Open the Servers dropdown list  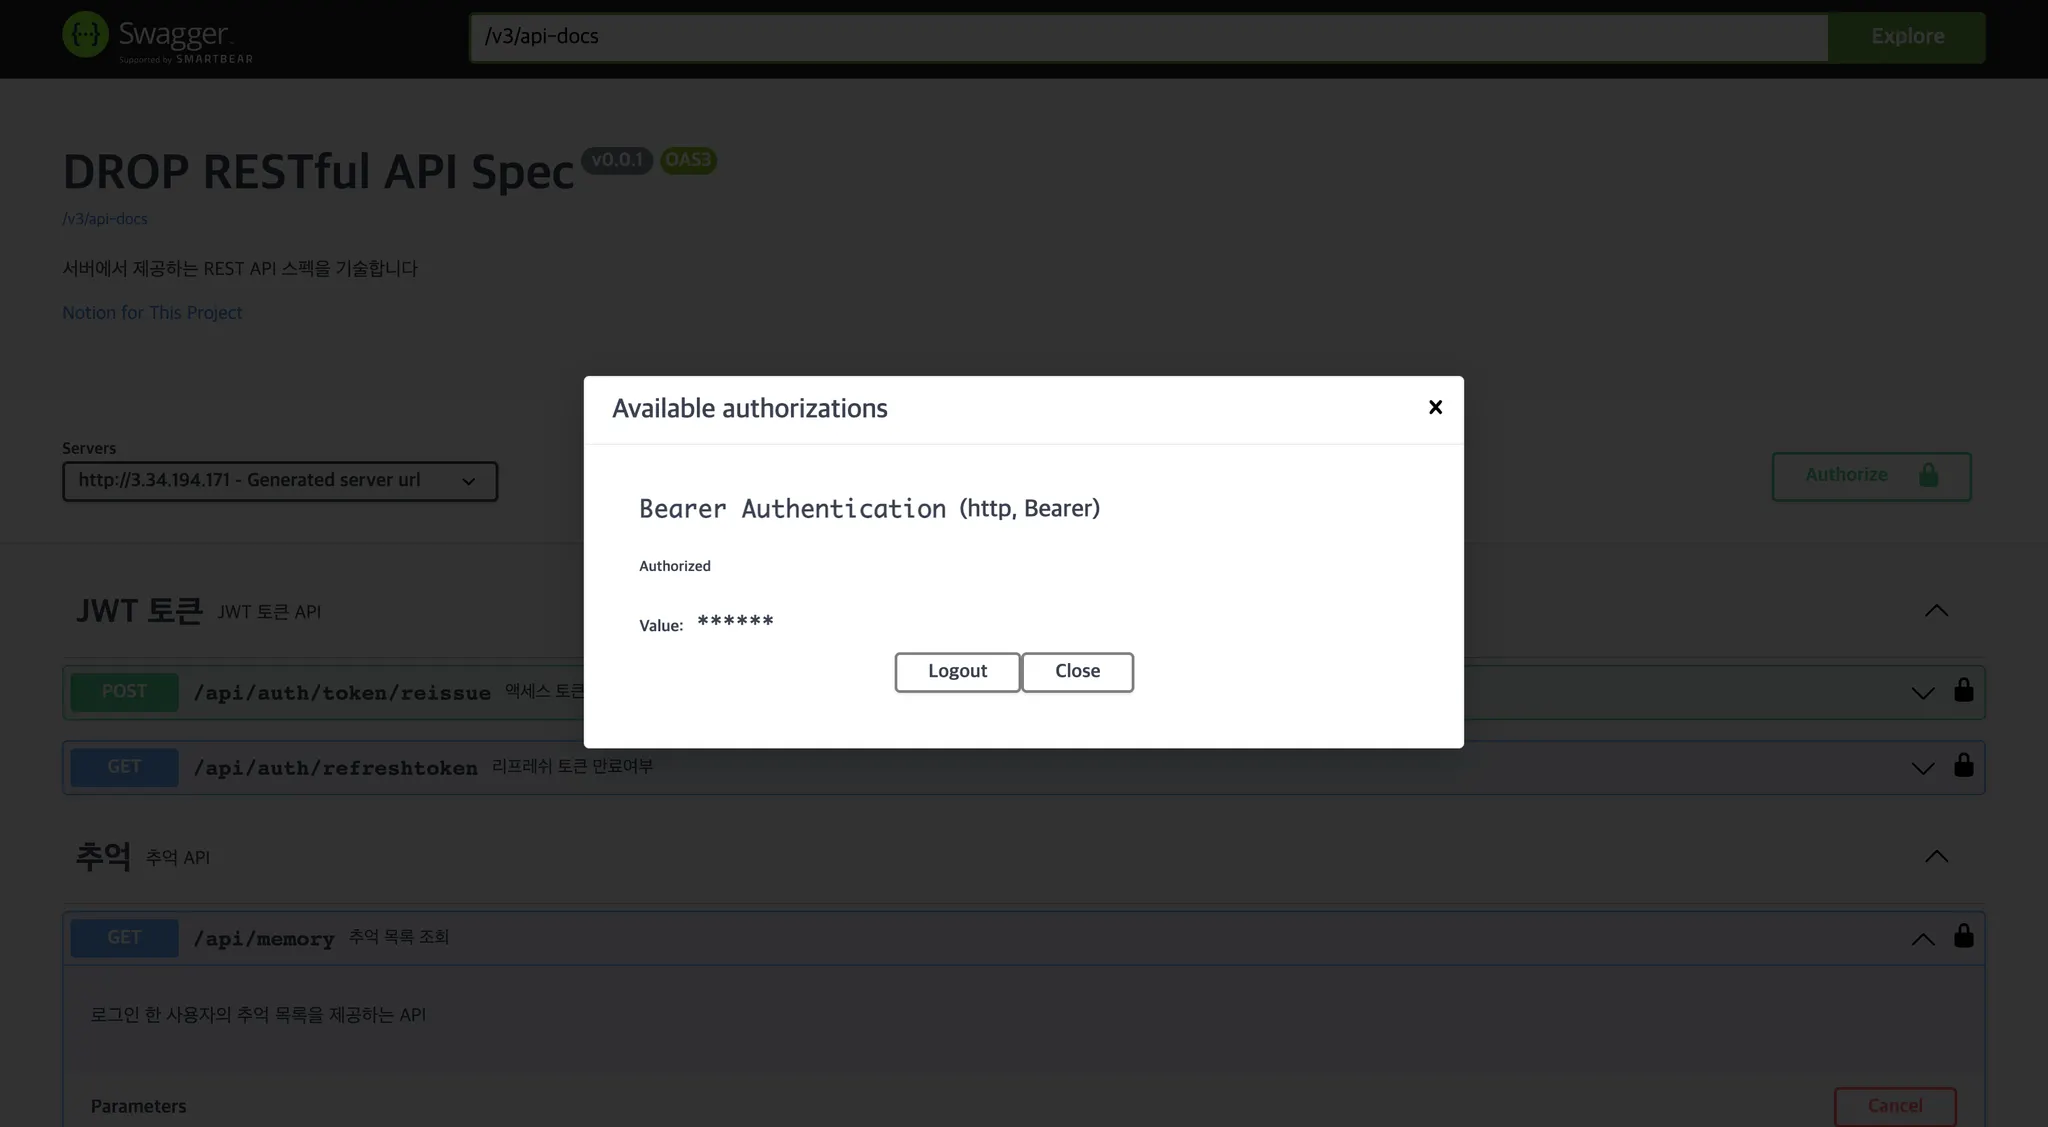[x=280, y=481]
